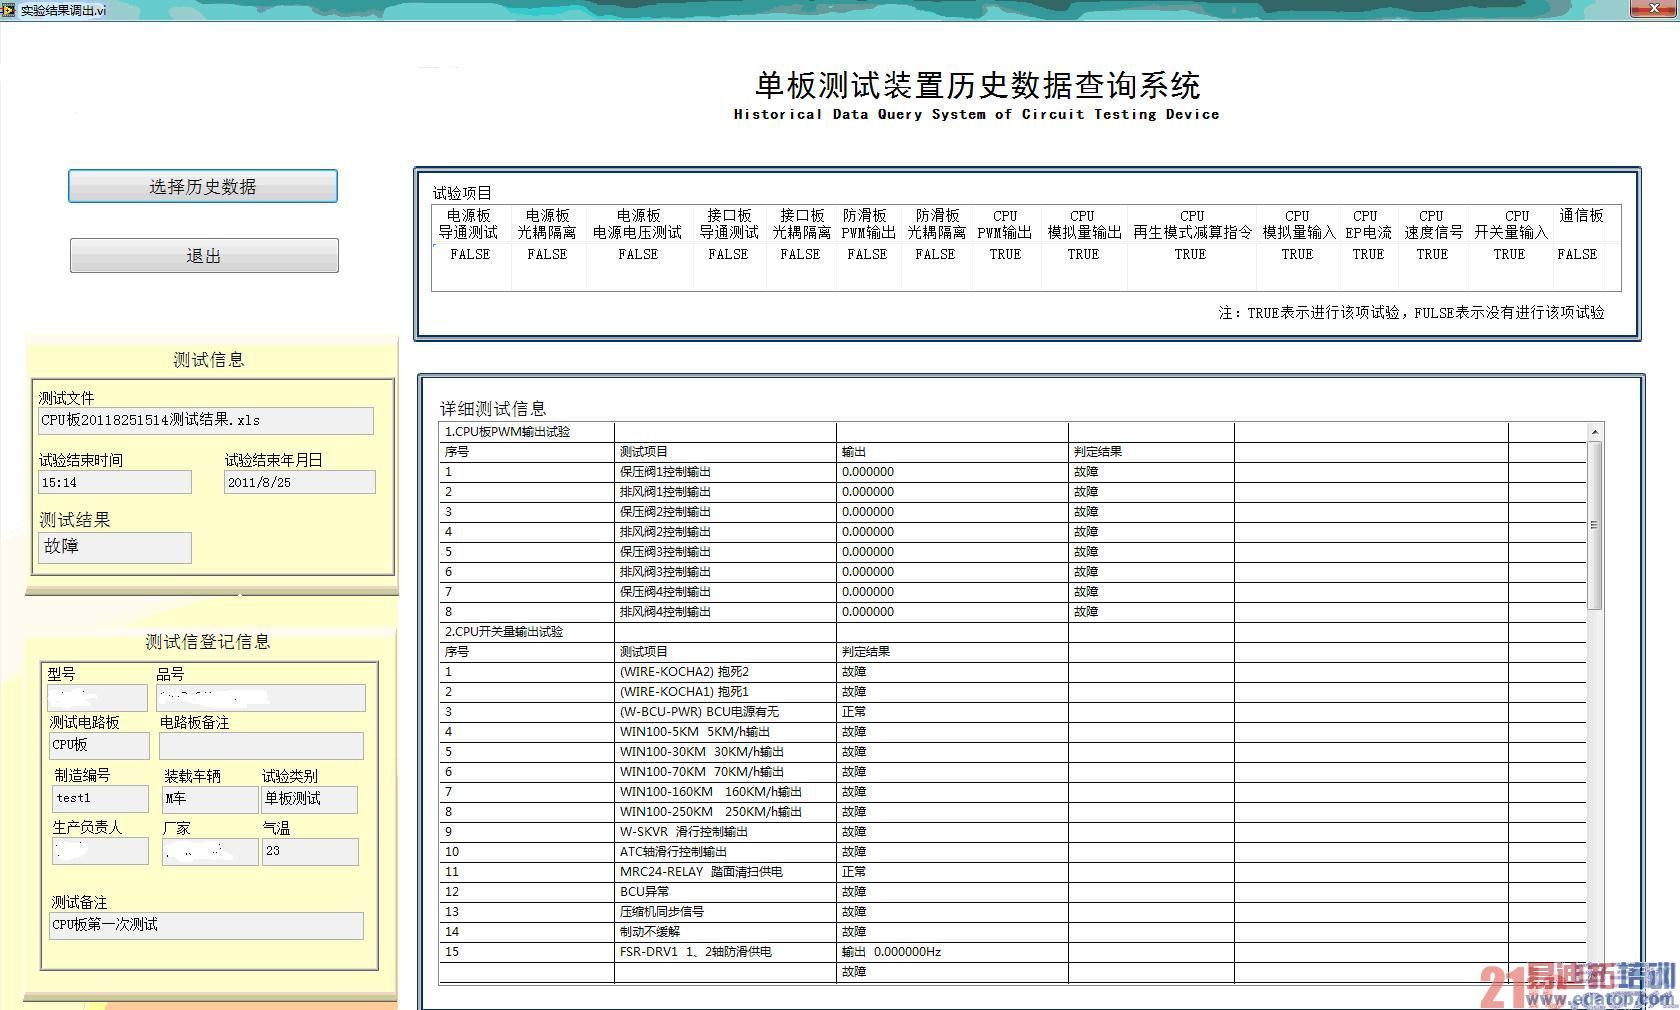Click the 测试文件 field with xls filename
Screen dimensions: 1680x1010
coord(205,421)
